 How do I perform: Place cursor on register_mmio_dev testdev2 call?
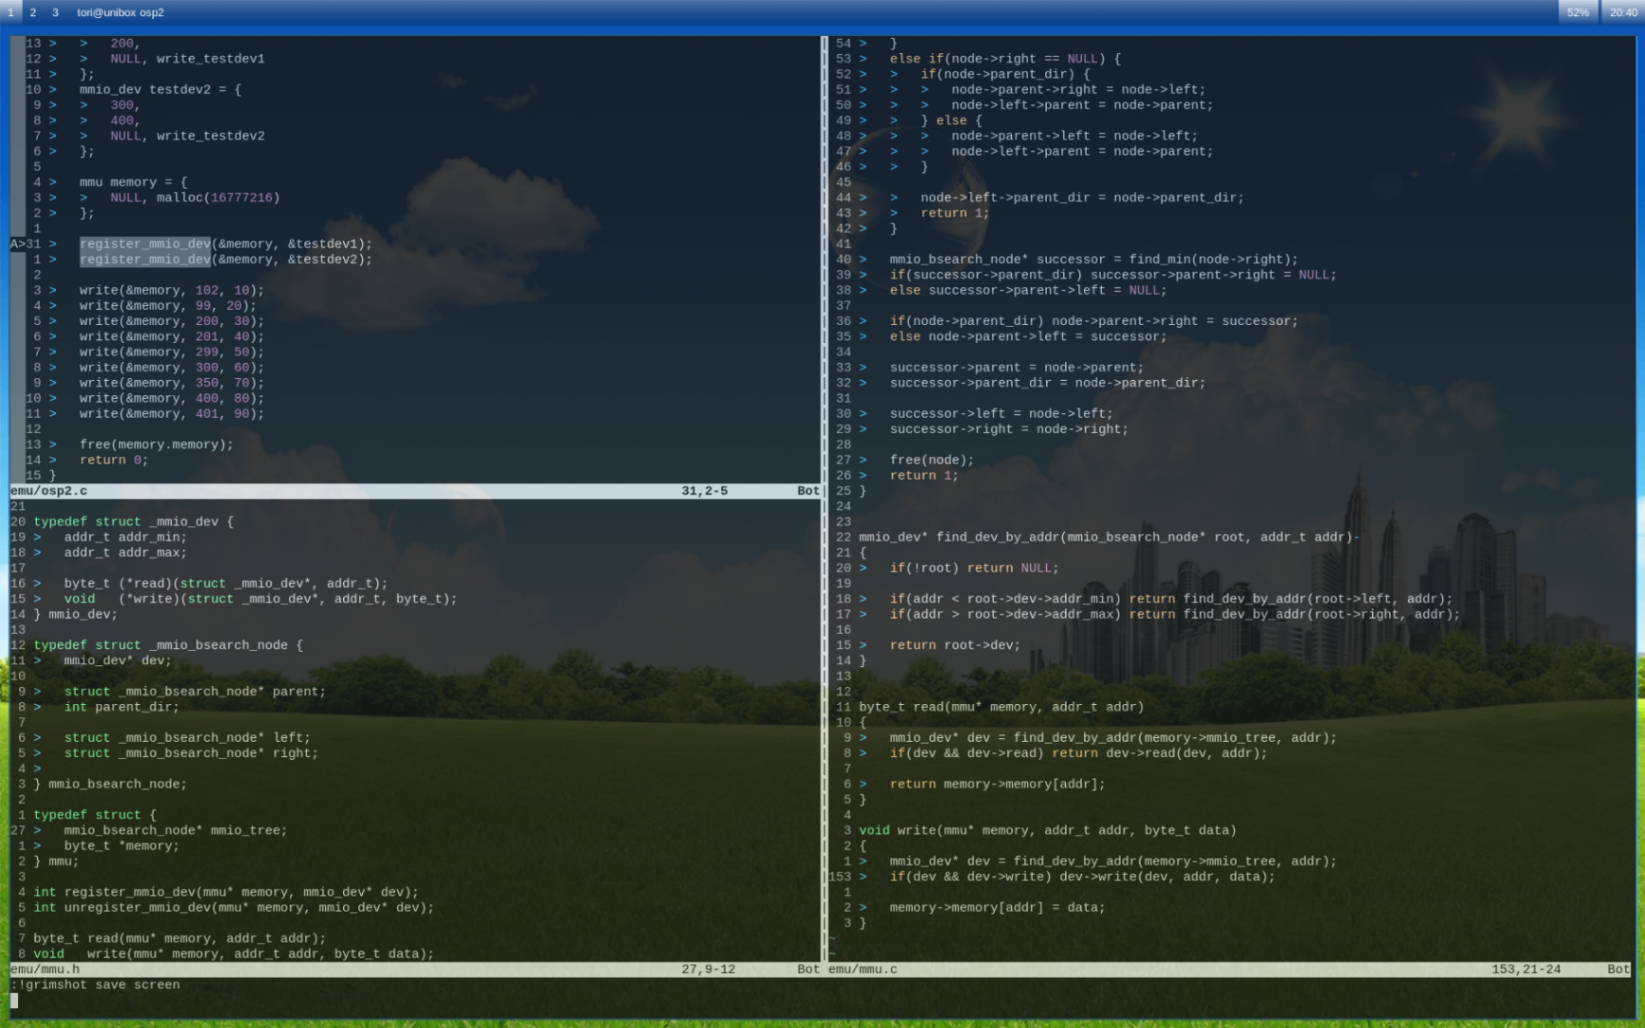coord(225,260)
